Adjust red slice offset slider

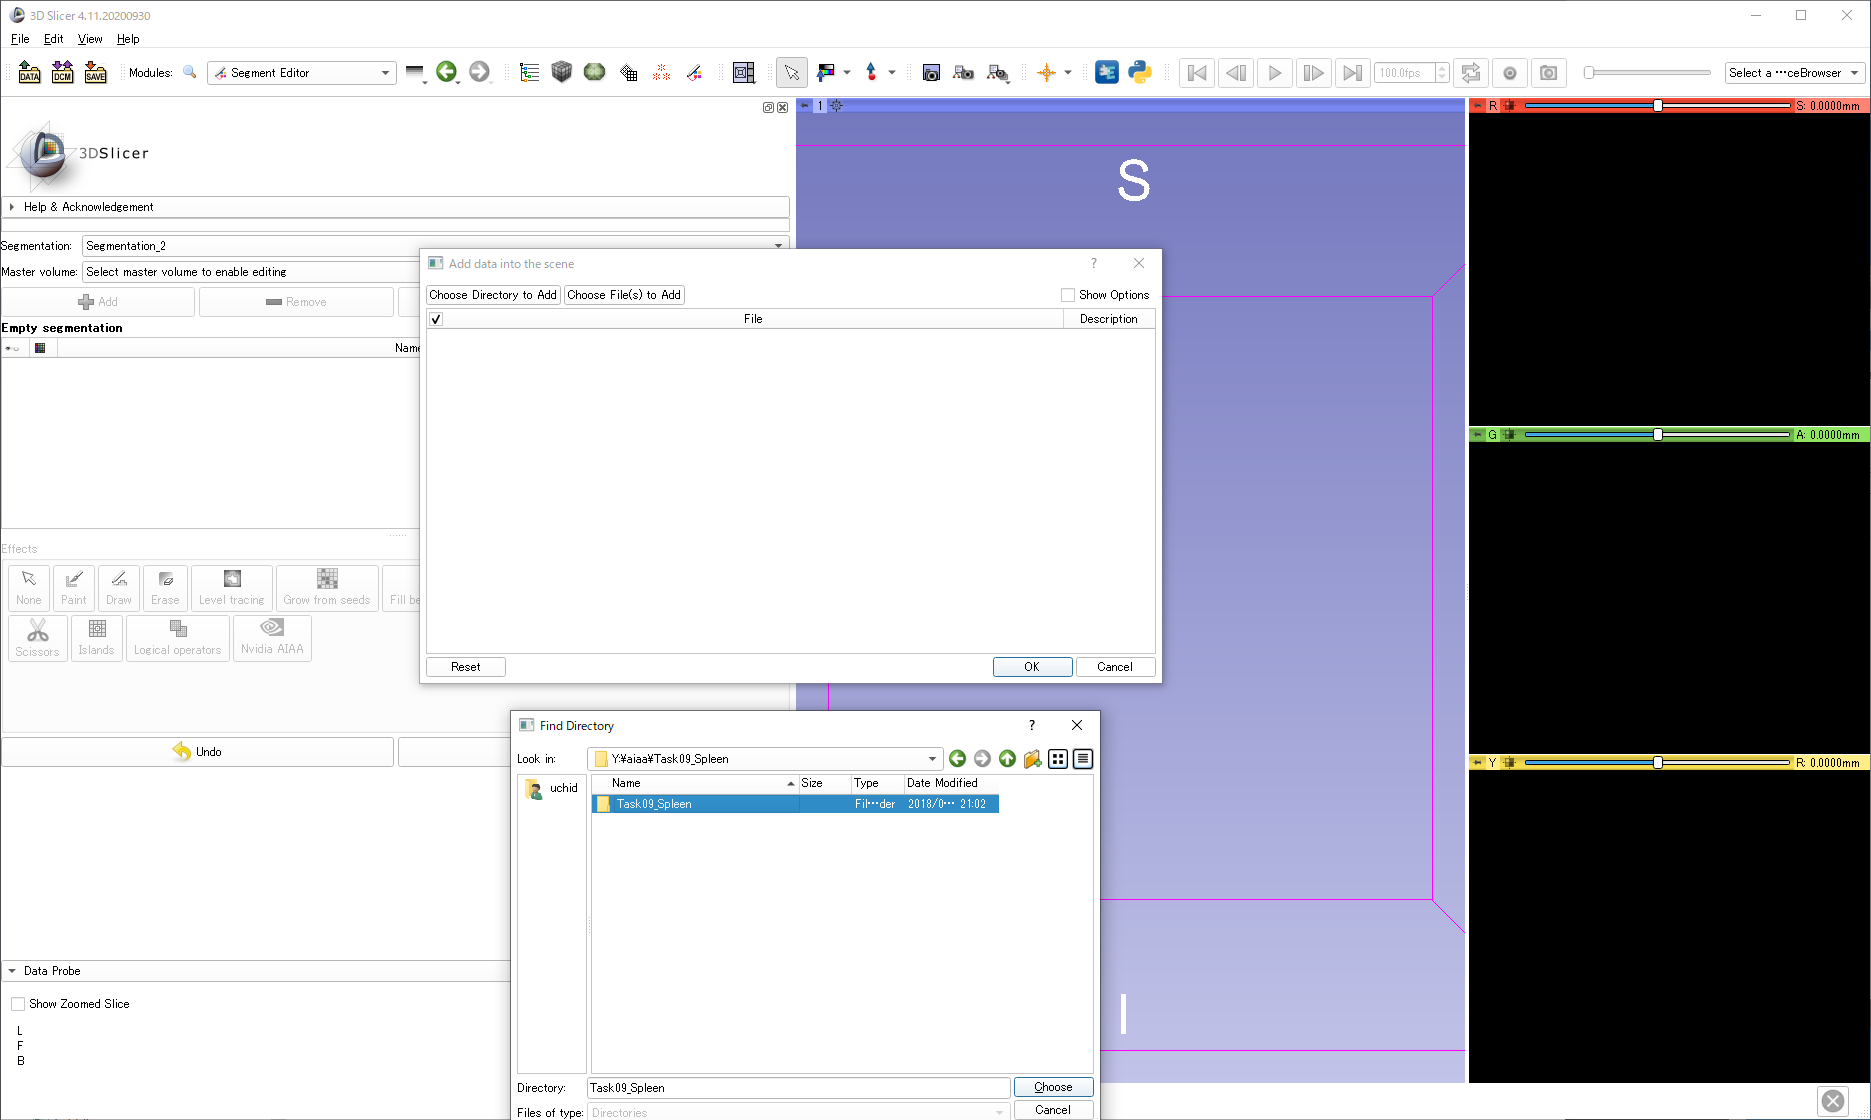1657,105
